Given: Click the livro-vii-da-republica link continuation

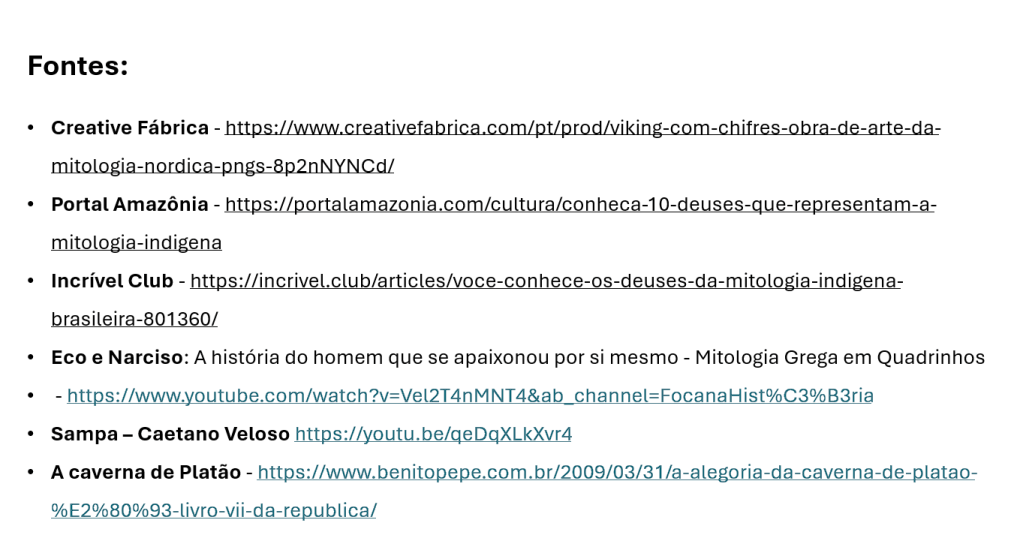Looking at the screenshot, I should pos(214,510).
